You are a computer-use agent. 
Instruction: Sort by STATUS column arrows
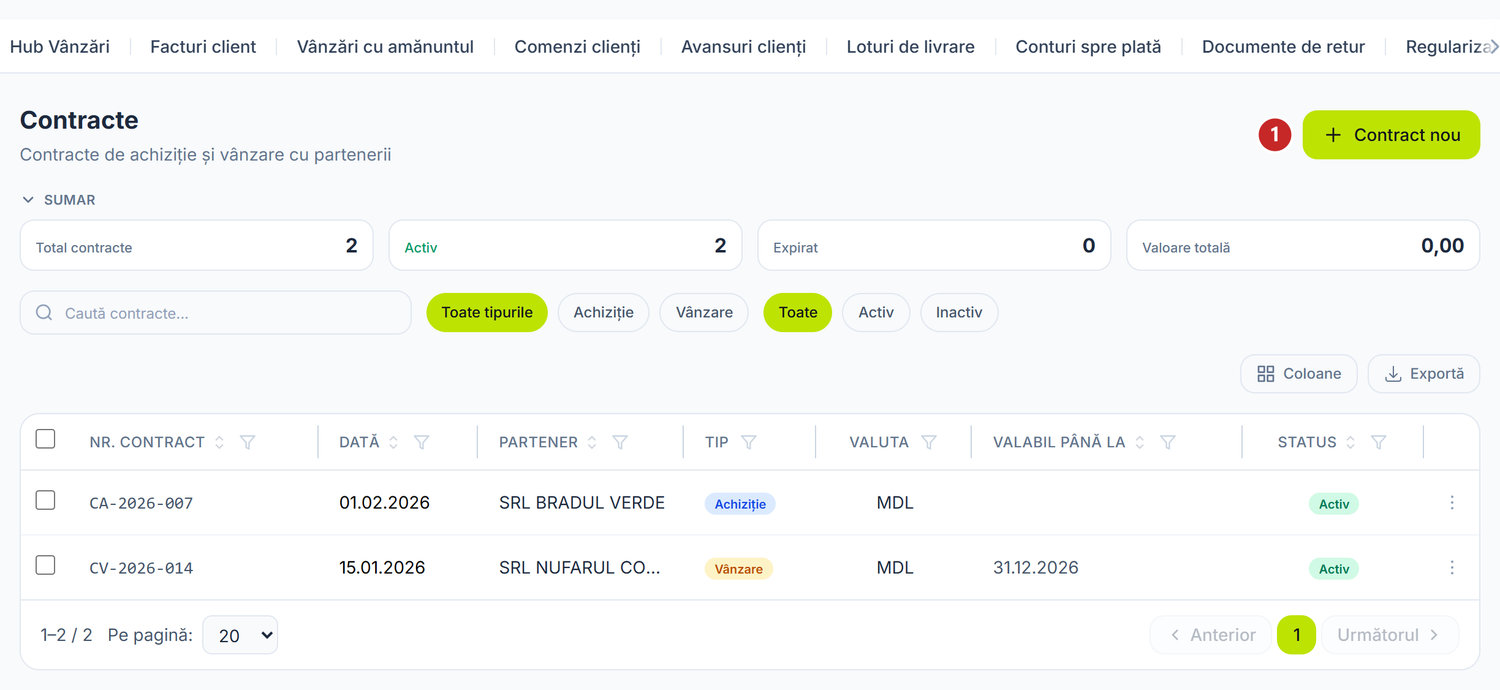click(1350, 442)
